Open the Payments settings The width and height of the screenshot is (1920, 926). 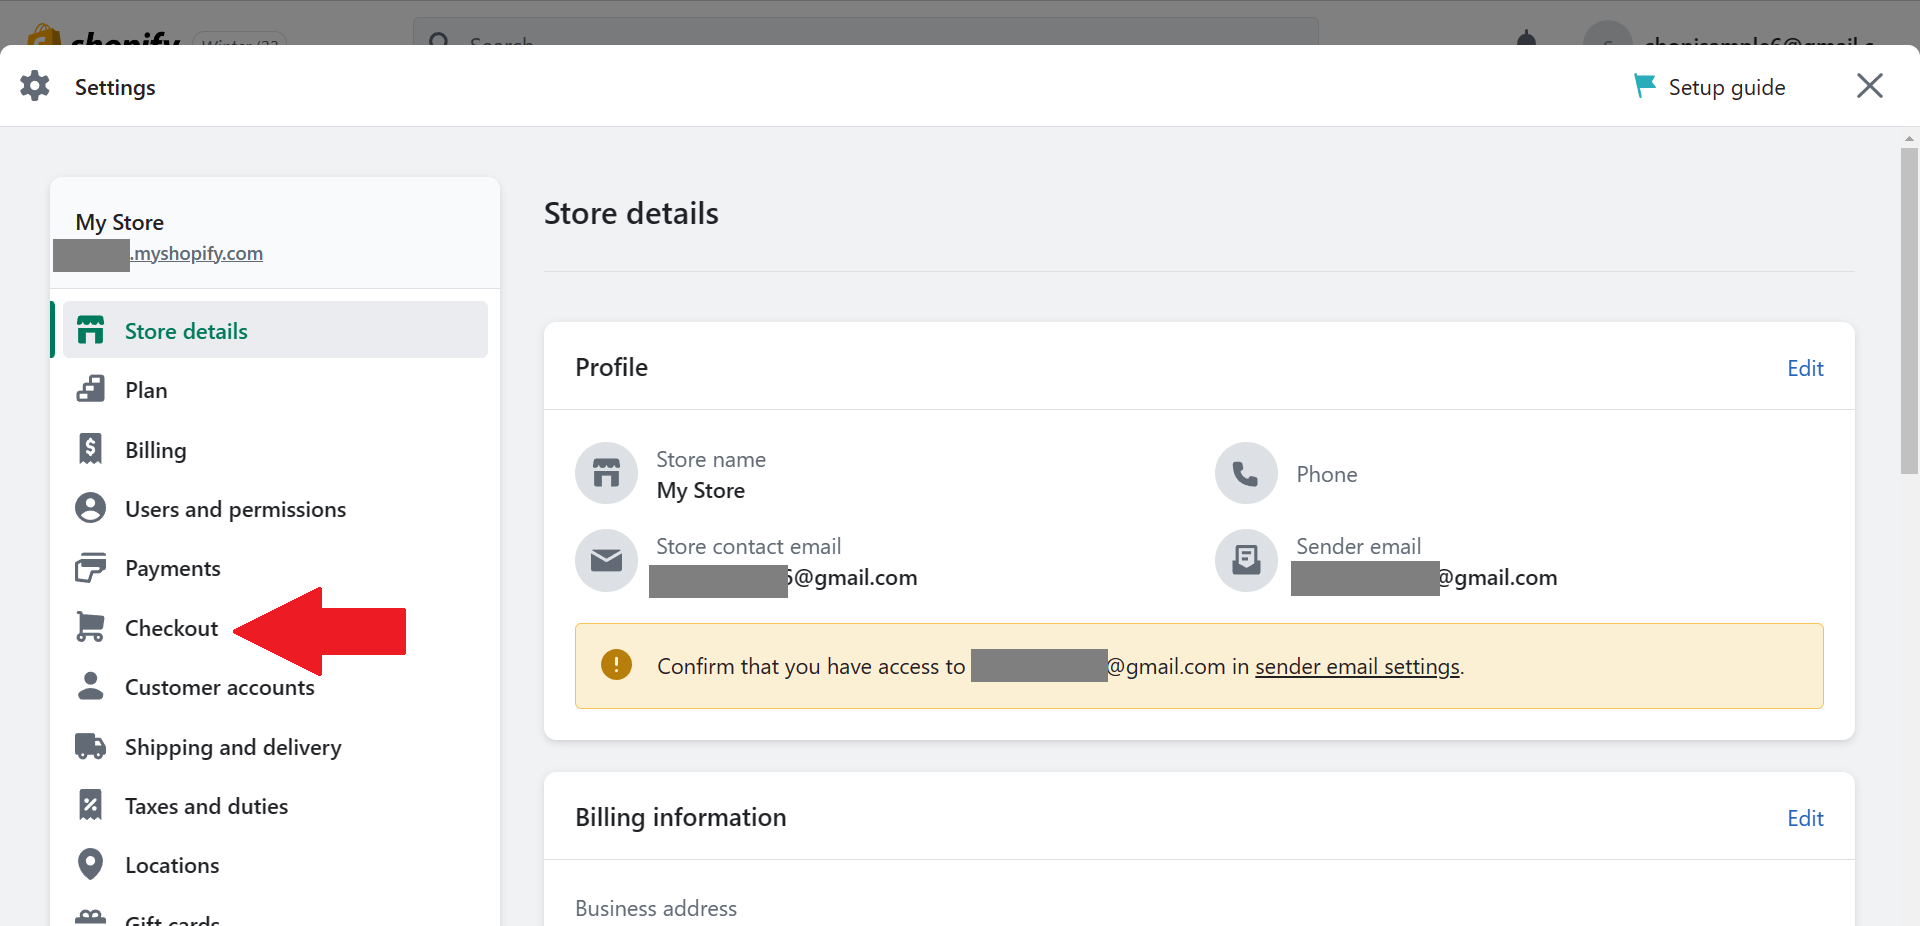click(x=275, y=568)
